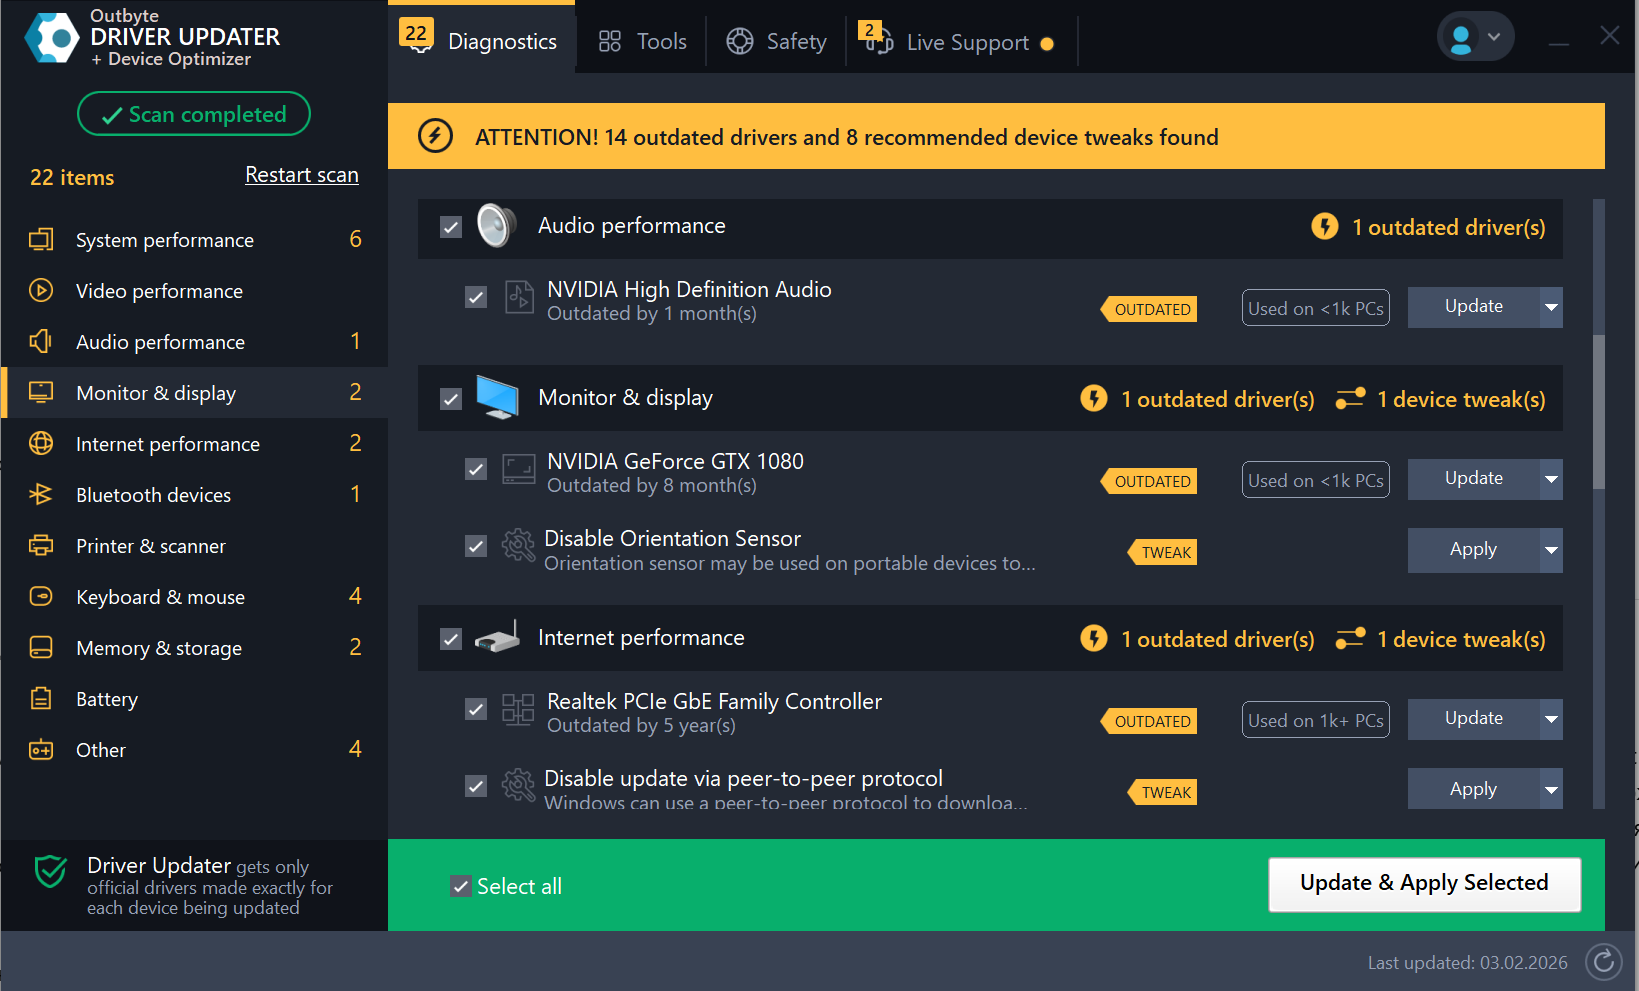This screenshot has width=1639, height=991.
Task: Click Update & Apply Selected button
Action: (x=1424, y=884)
